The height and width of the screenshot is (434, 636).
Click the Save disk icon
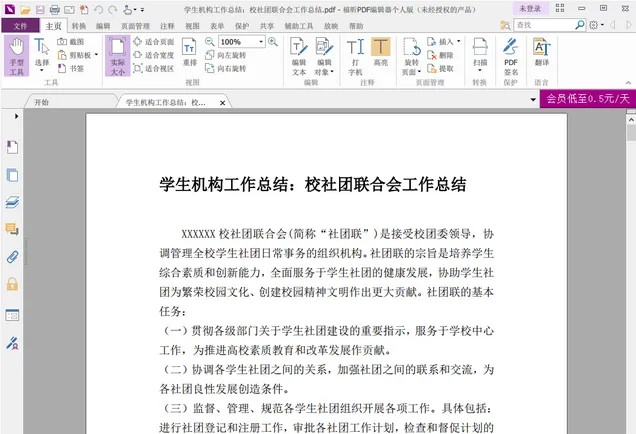pos(40,9)
